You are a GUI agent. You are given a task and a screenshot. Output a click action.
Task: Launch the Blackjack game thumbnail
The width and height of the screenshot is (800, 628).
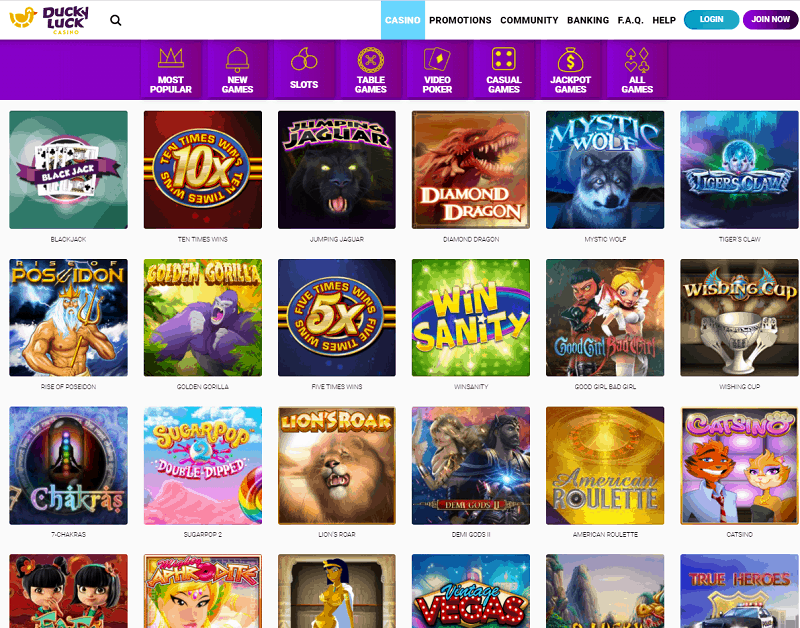click(x=68, y=170)
